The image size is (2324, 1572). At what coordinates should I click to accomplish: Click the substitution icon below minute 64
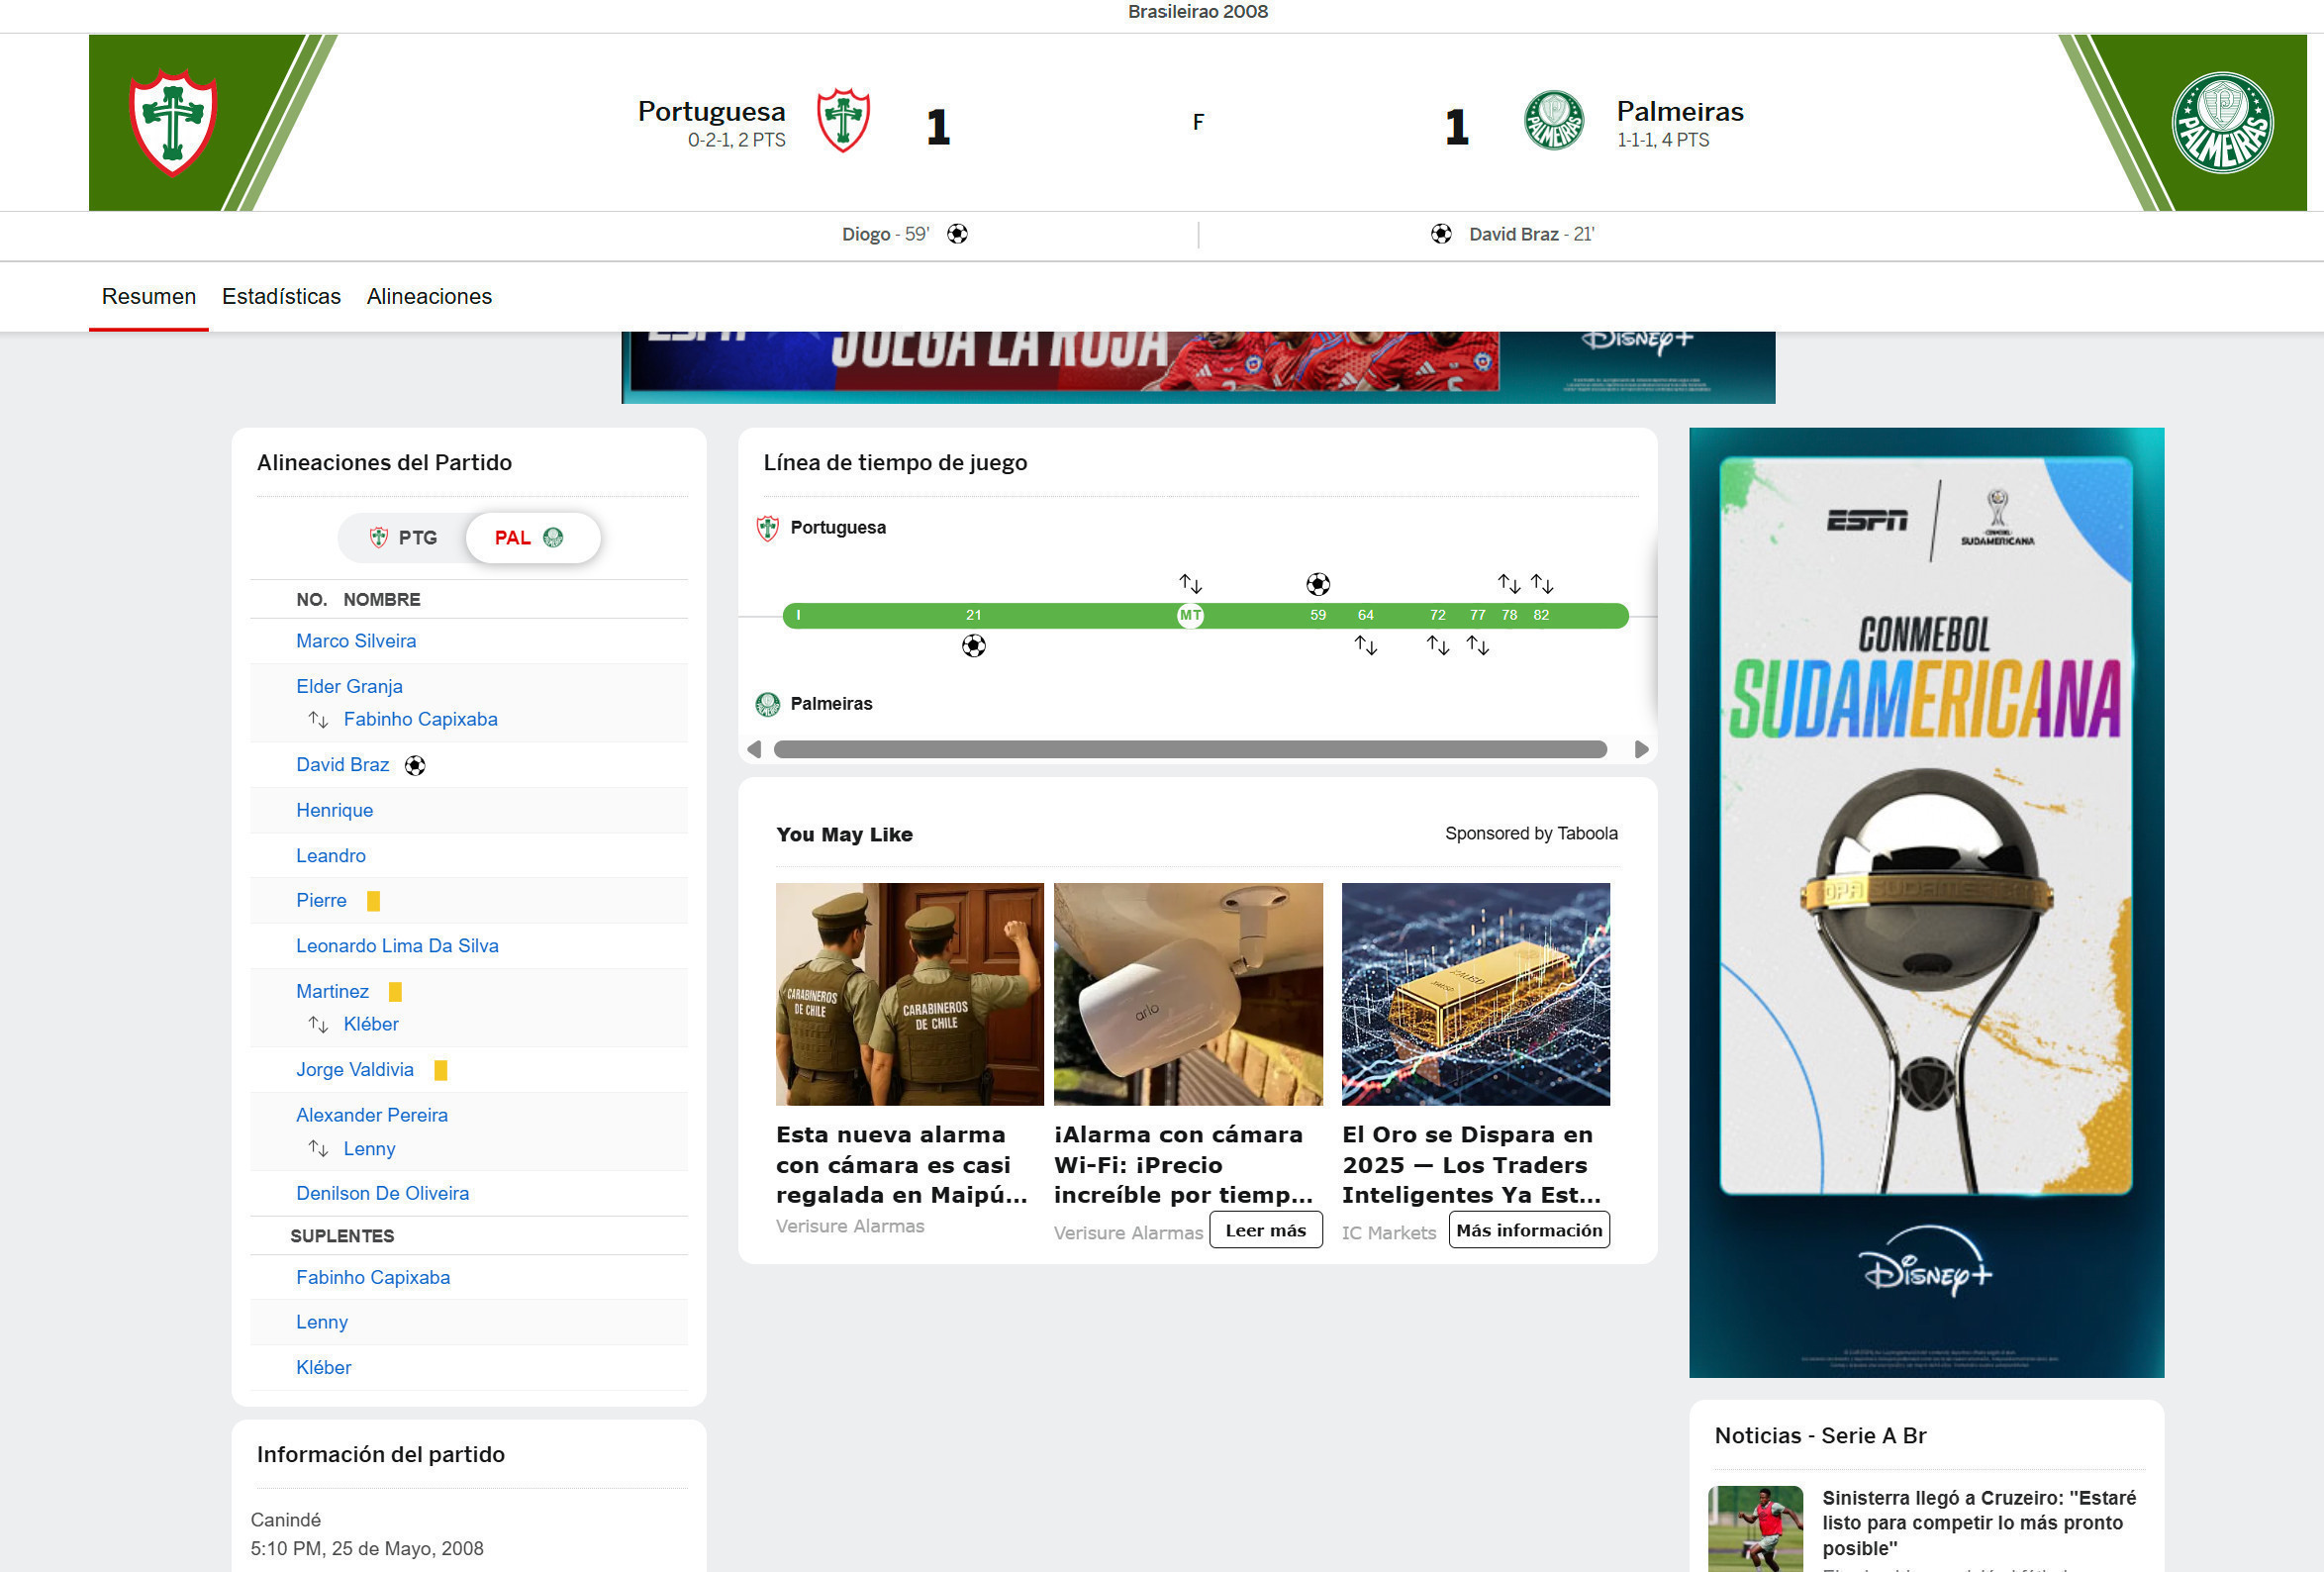(x=1366, y=646)
